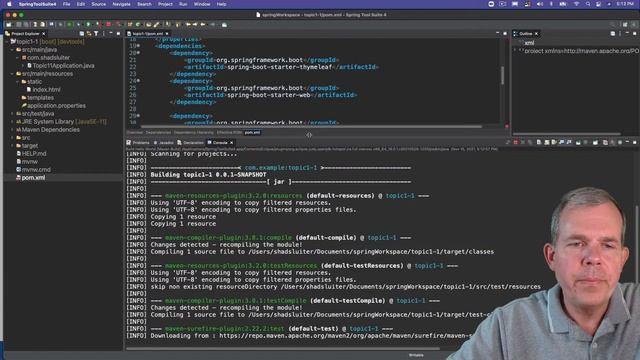Click the Outline view sort icon
Viewport: 640px width, 360px height.
[x=613, y=33]
